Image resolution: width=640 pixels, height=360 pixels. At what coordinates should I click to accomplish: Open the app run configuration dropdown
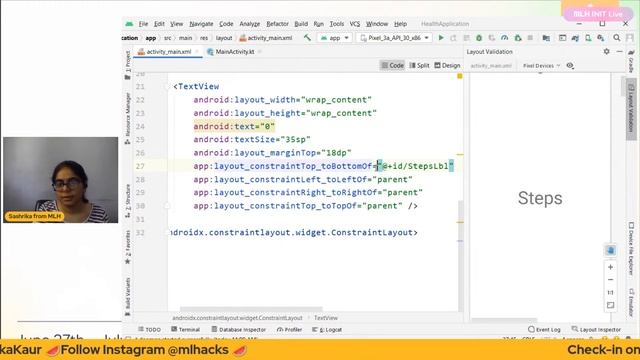tap(335, 38)
